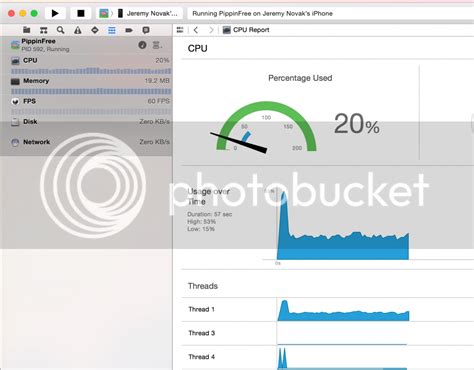Go back in editor history
474x370 pixels.
click(196, 30)
